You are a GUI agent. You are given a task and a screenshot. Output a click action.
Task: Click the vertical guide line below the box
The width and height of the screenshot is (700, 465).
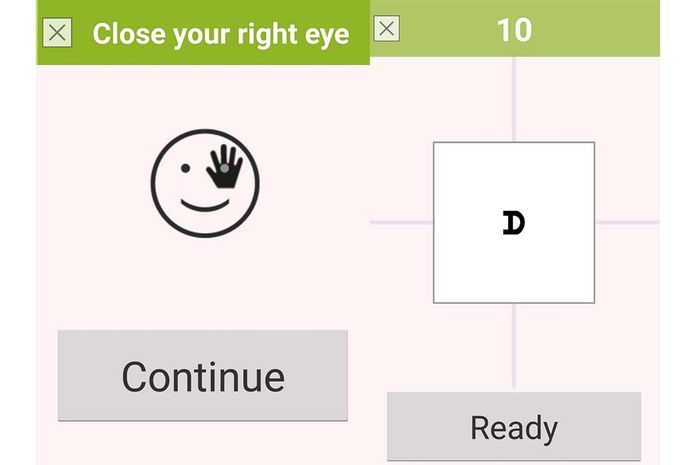[514, 346]
